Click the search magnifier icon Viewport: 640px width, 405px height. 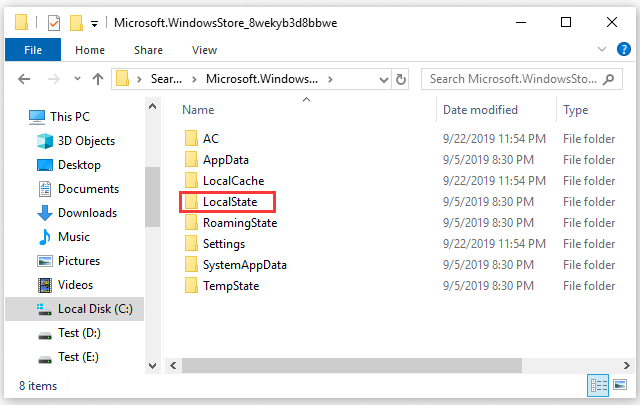pyautogui.click(x=609, y=79)
